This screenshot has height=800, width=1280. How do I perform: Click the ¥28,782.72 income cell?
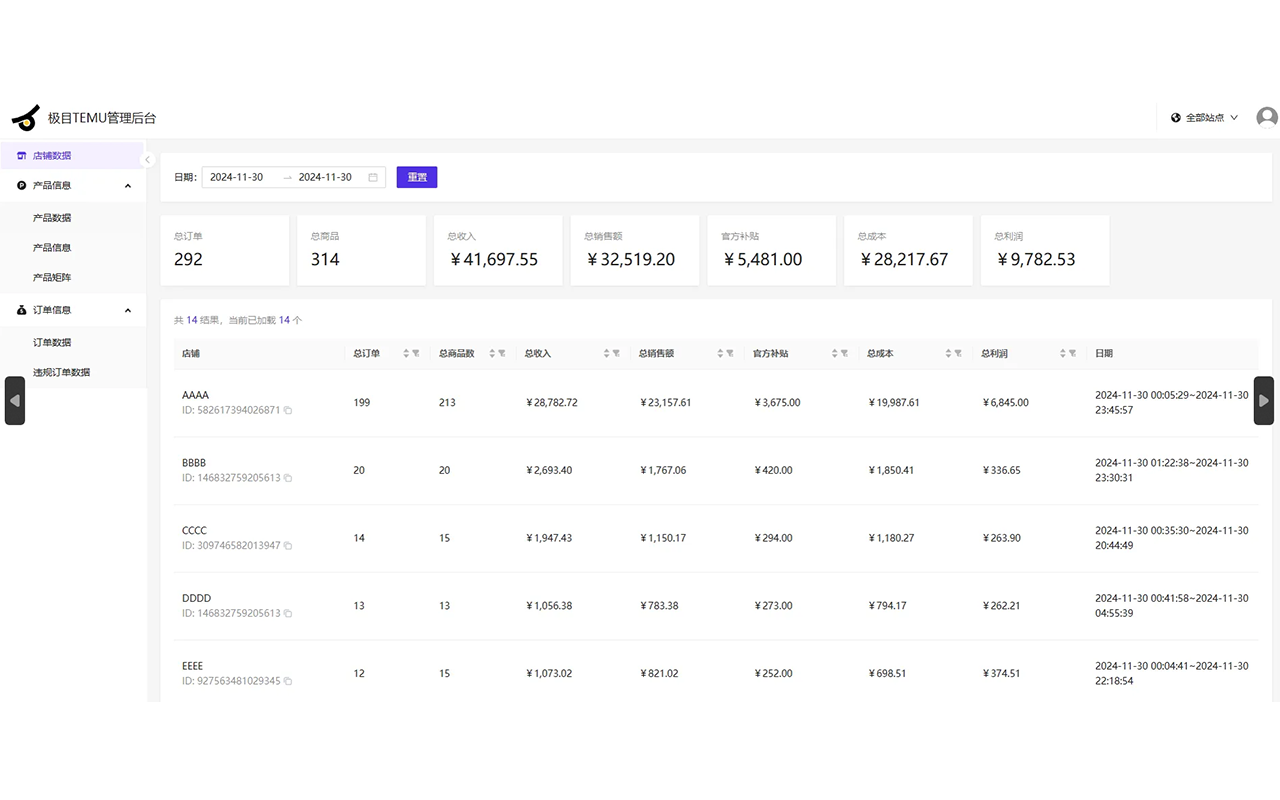(552, 403)
